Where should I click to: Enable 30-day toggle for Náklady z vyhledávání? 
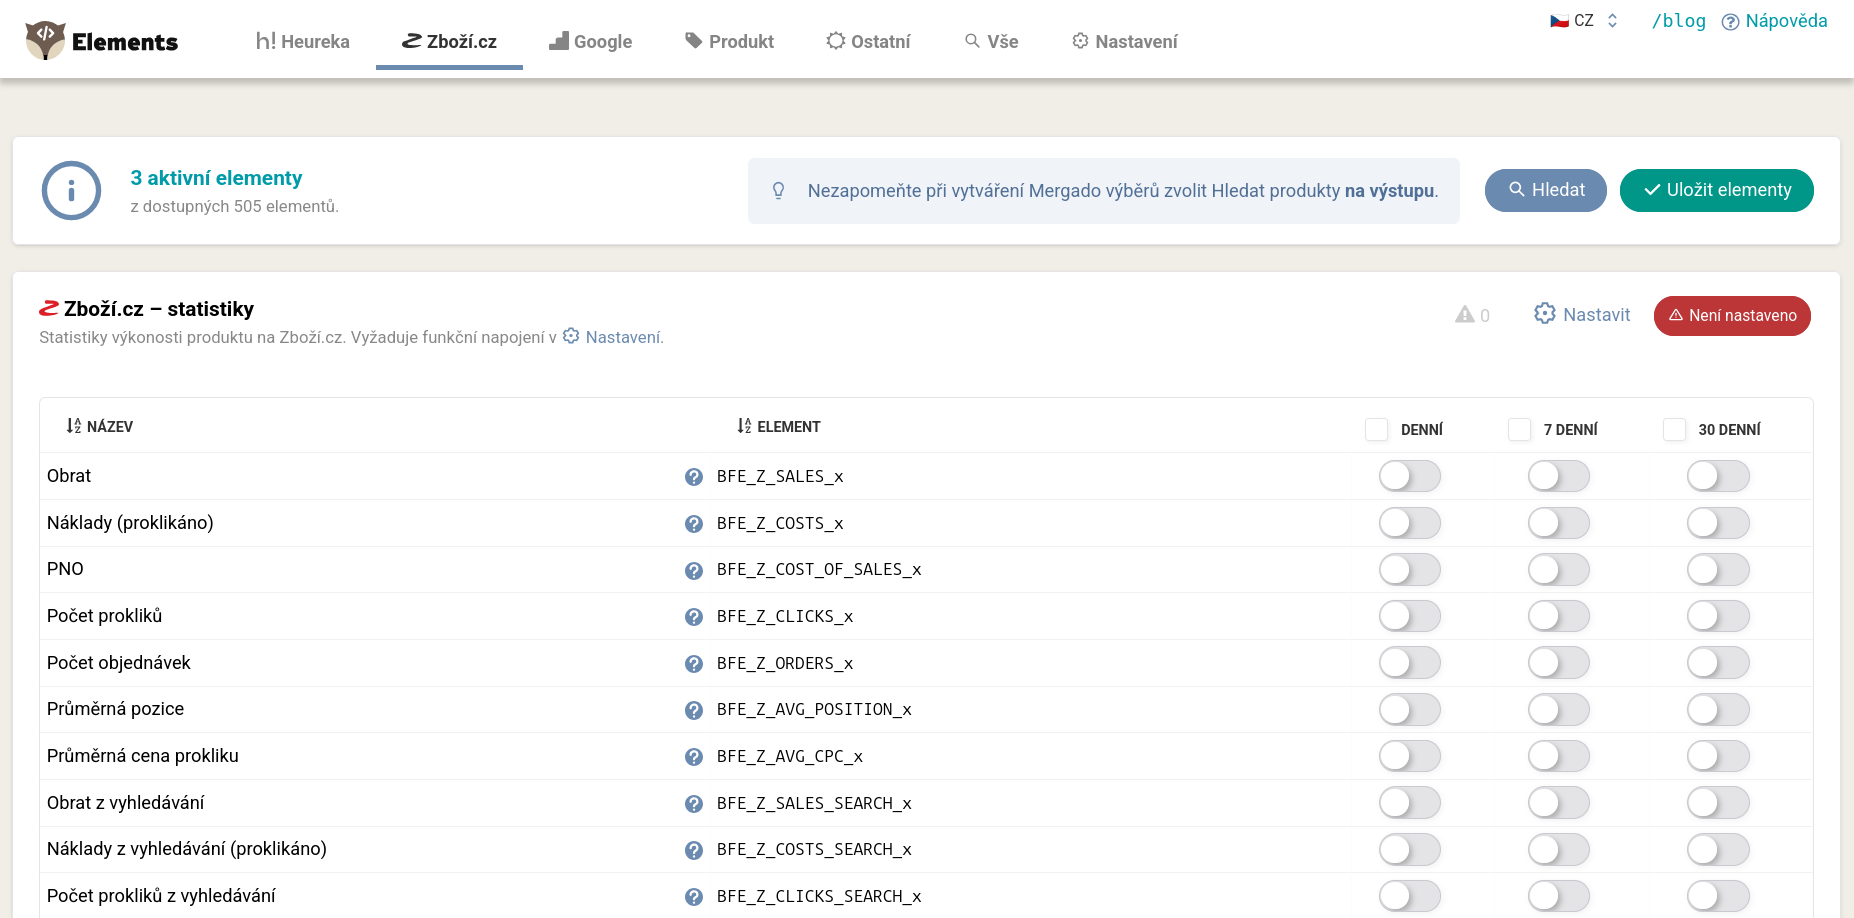pyautogui.click(x=1718, y=850)
